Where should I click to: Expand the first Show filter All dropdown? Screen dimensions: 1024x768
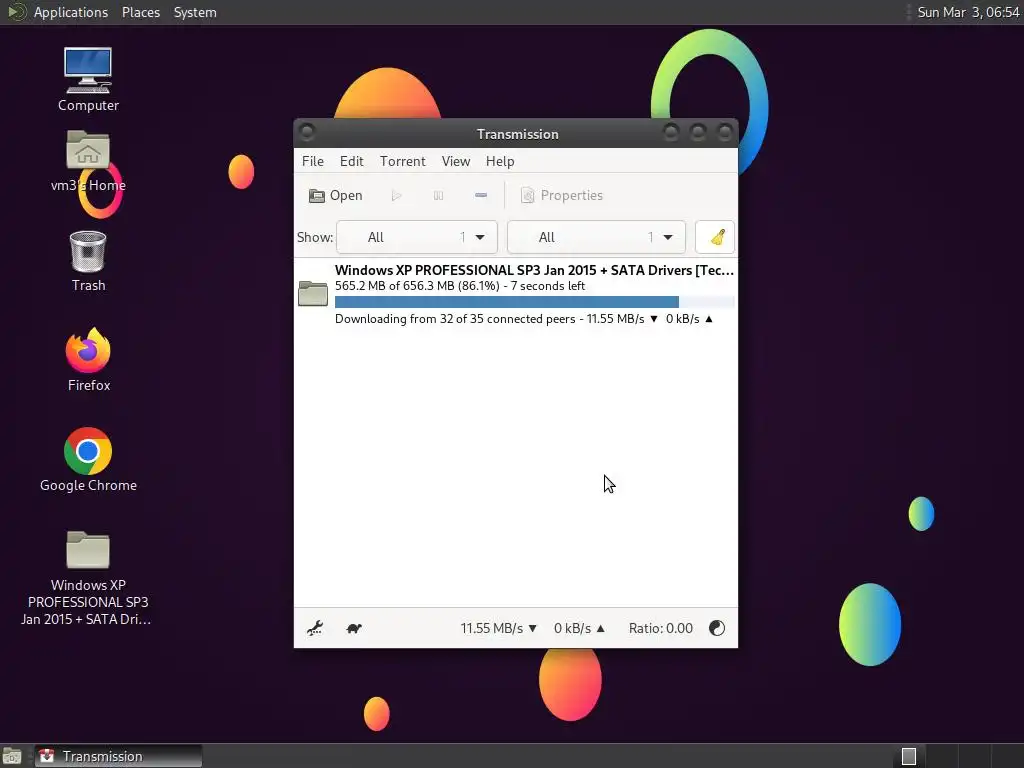click(417, 237)
